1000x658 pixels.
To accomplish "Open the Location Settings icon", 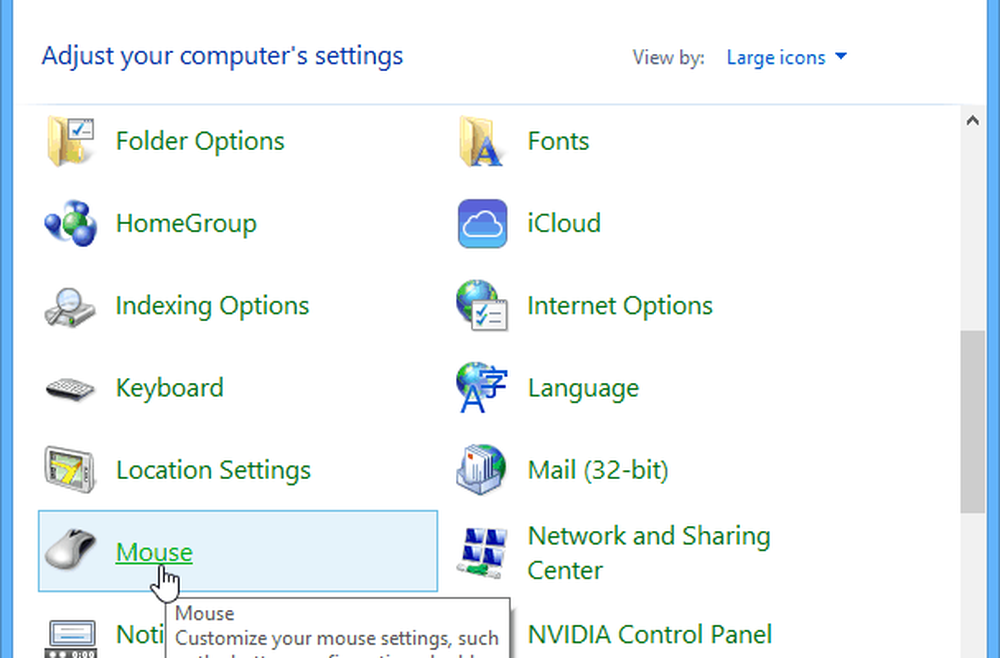I will [x=69, y=470].
